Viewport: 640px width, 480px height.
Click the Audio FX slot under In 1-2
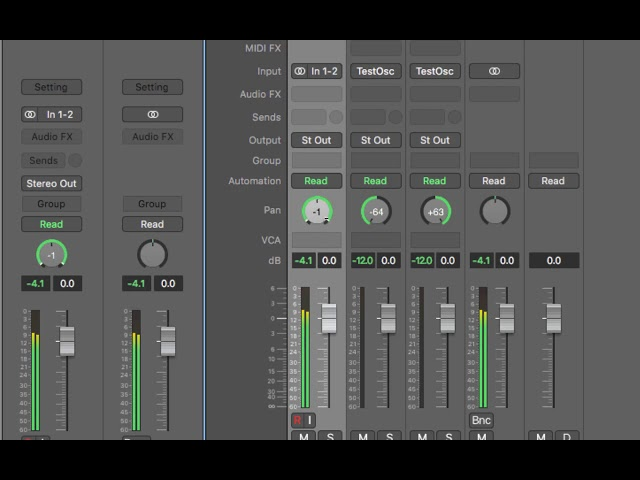point(316,94)
